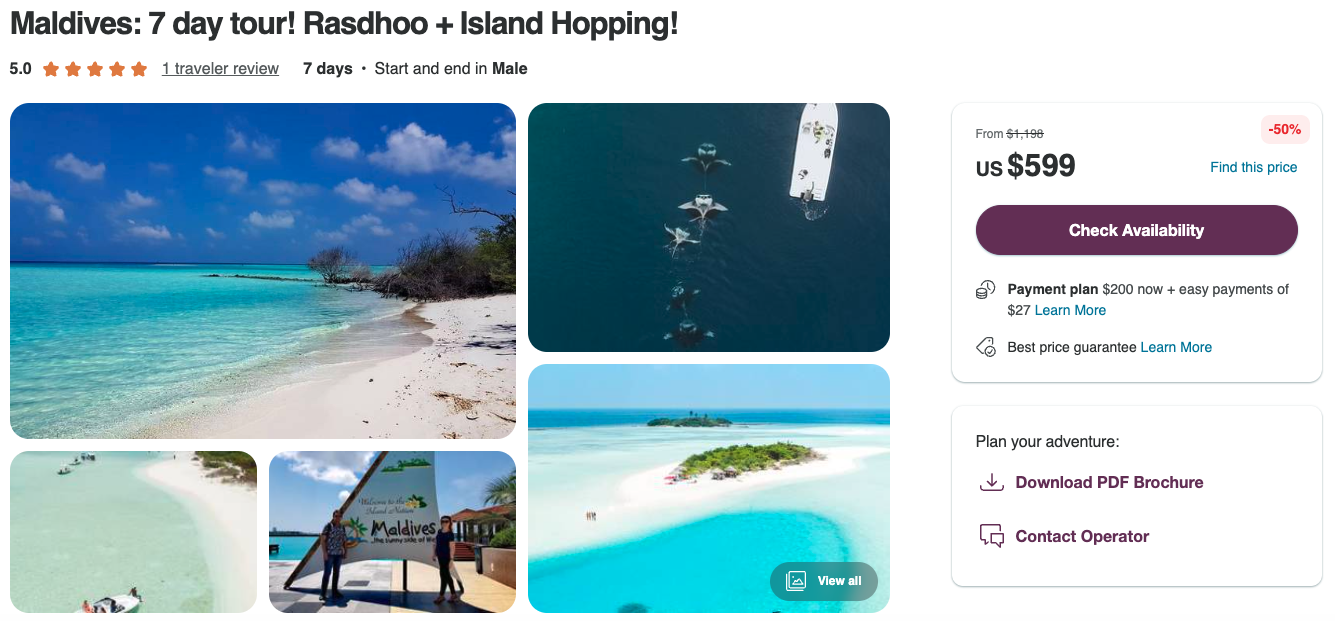
Task: Click the Contact Operator link
Action: (1082, 536)
